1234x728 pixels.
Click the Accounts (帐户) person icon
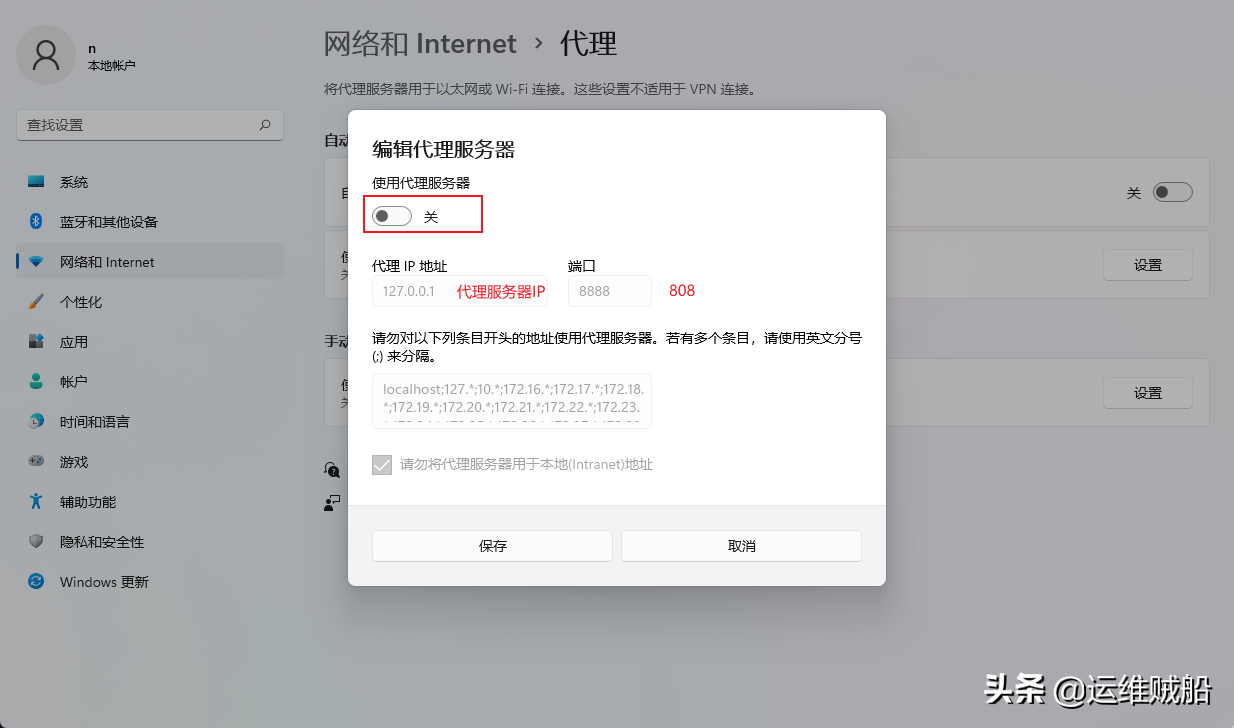[37, 382]
